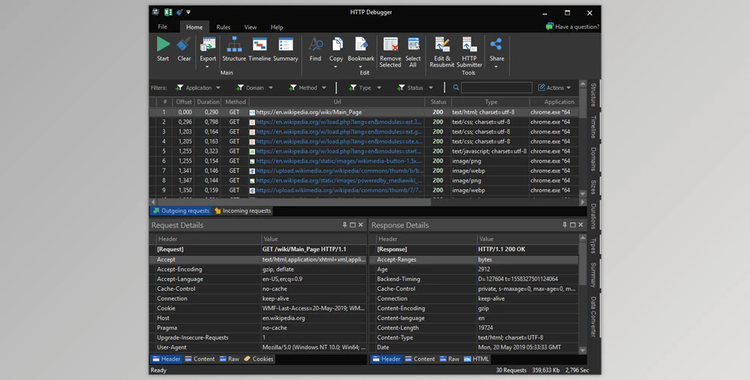
Task: Launch the HTTP Submitter tool
Action: [x=469, y=52]
